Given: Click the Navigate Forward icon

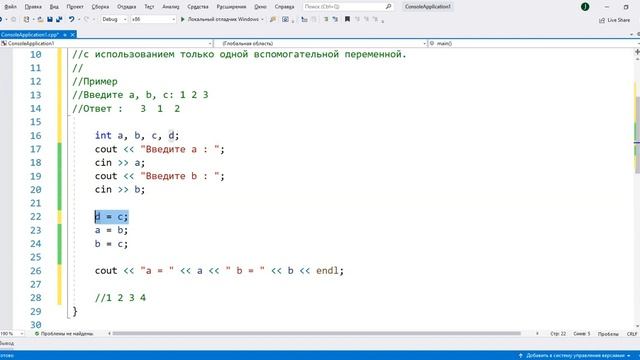Looking at the screenshot, I should (13, 19).
